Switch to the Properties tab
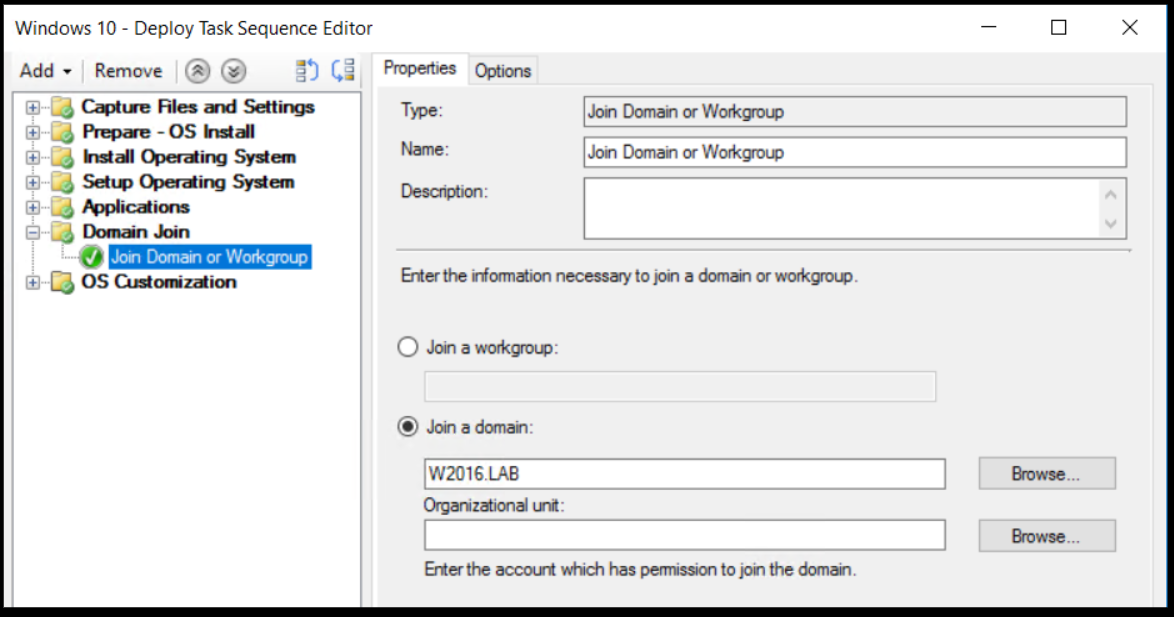The image size is (1174, 617). (420, 68)
